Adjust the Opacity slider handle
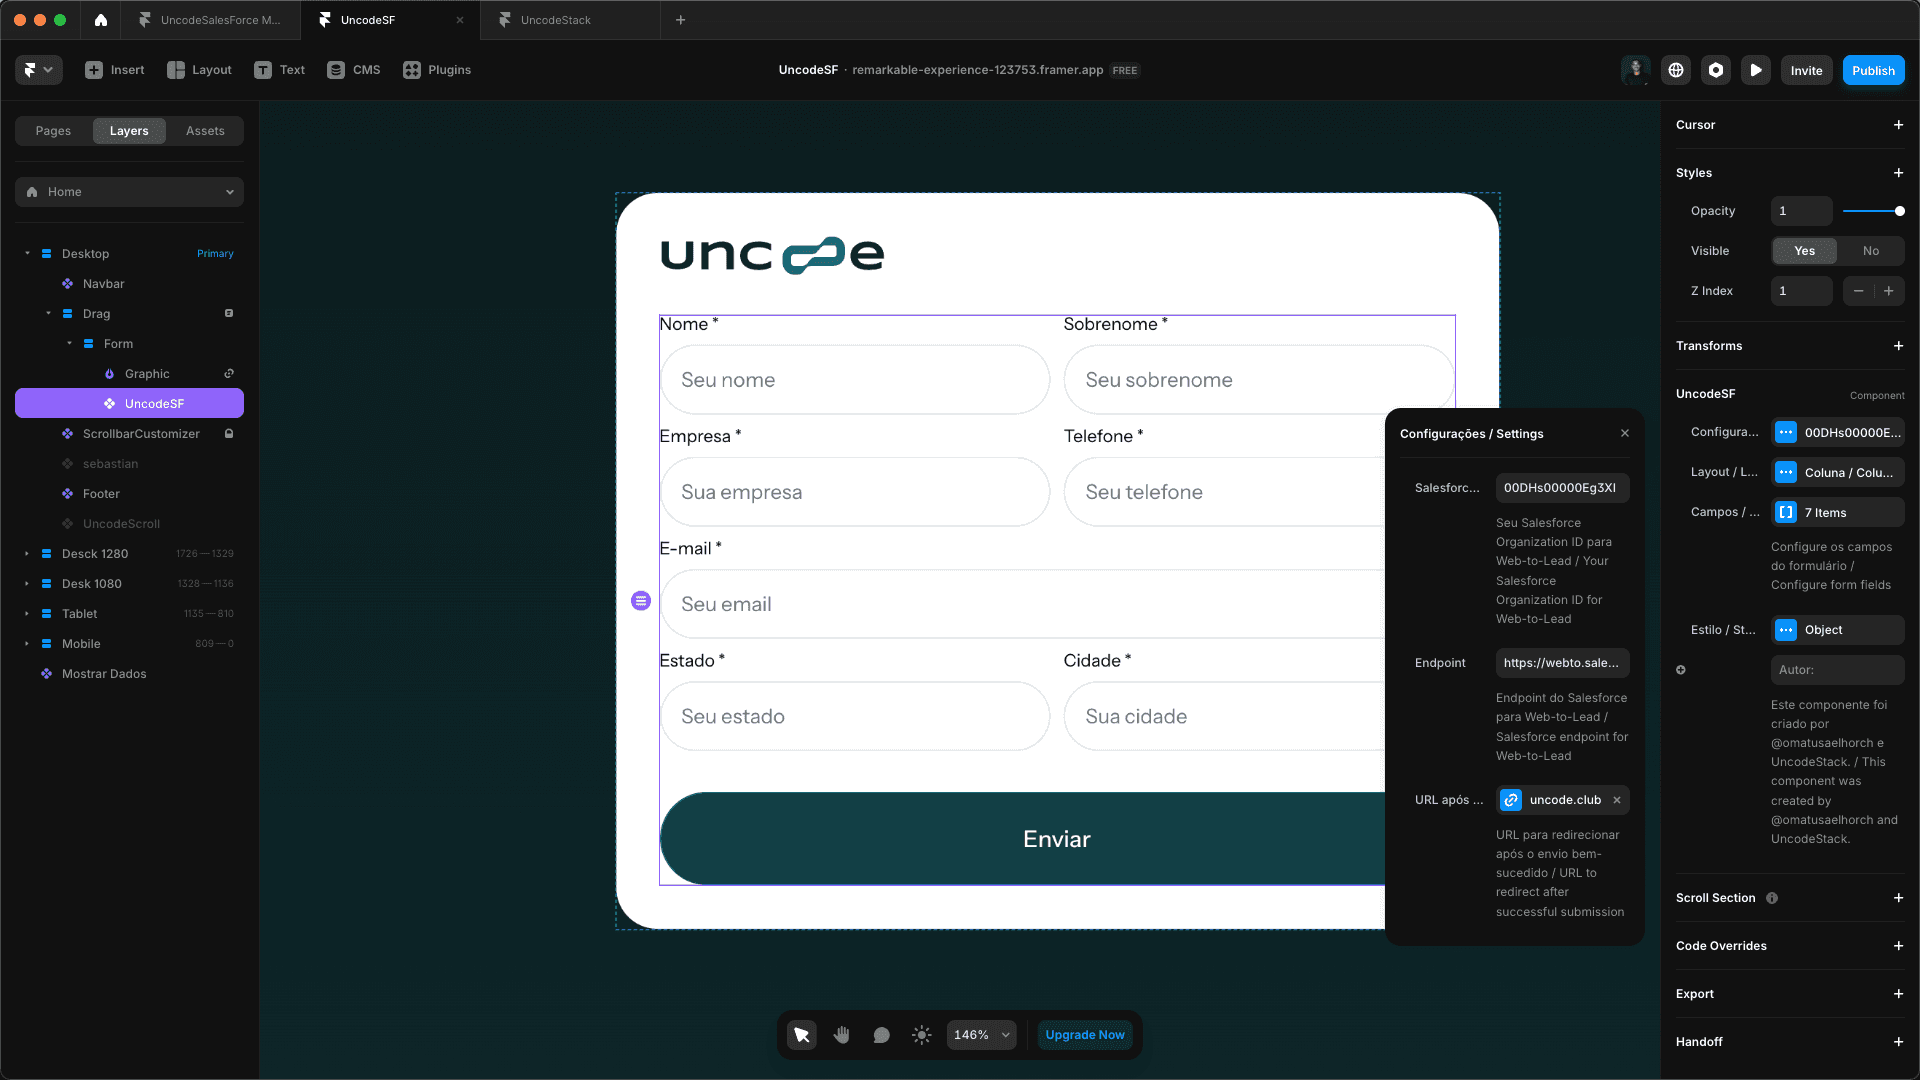 tap(1899, 211)
